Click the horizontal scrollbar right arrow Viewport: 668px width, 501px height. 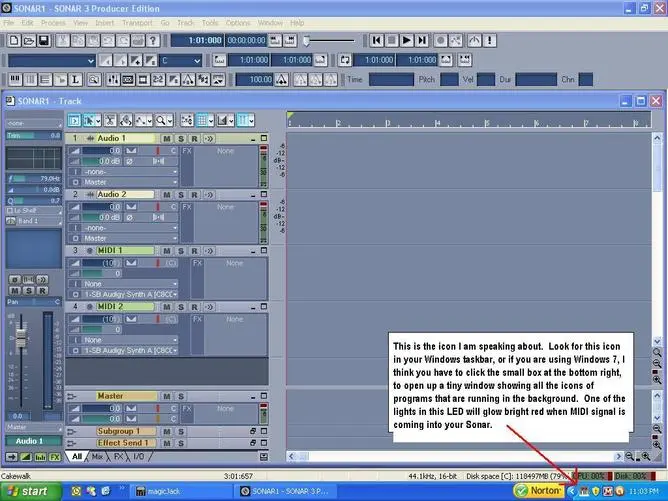[x=618, y=457]
